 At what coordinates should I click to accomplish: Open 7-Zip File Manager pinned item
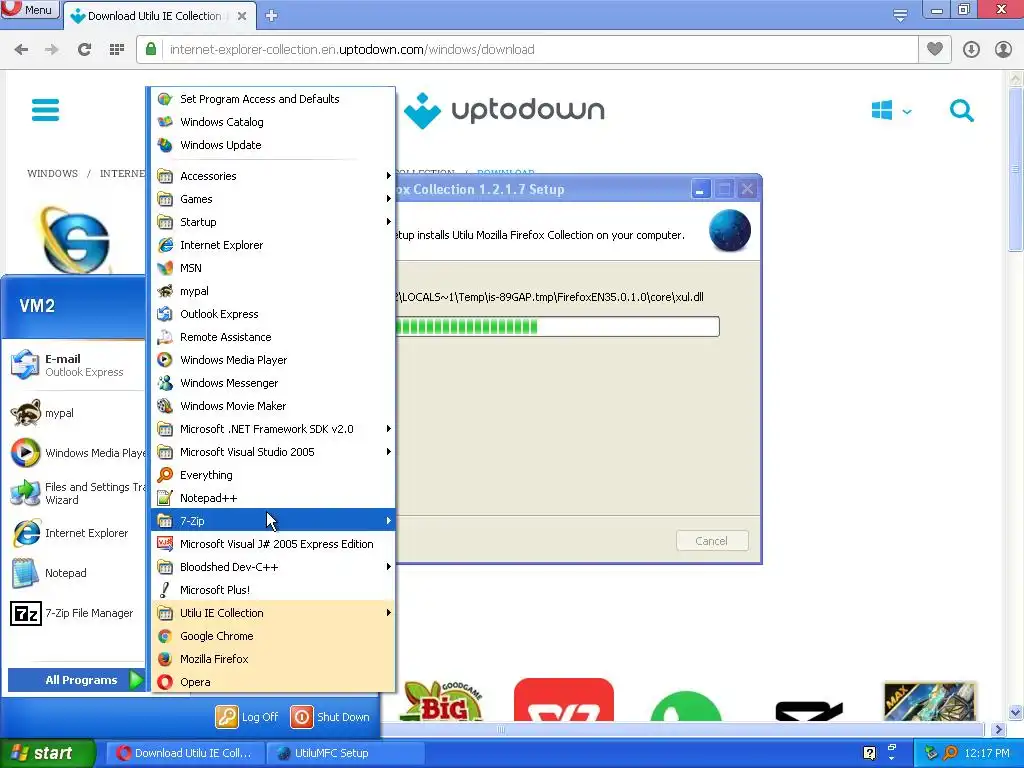click(73, 613)
